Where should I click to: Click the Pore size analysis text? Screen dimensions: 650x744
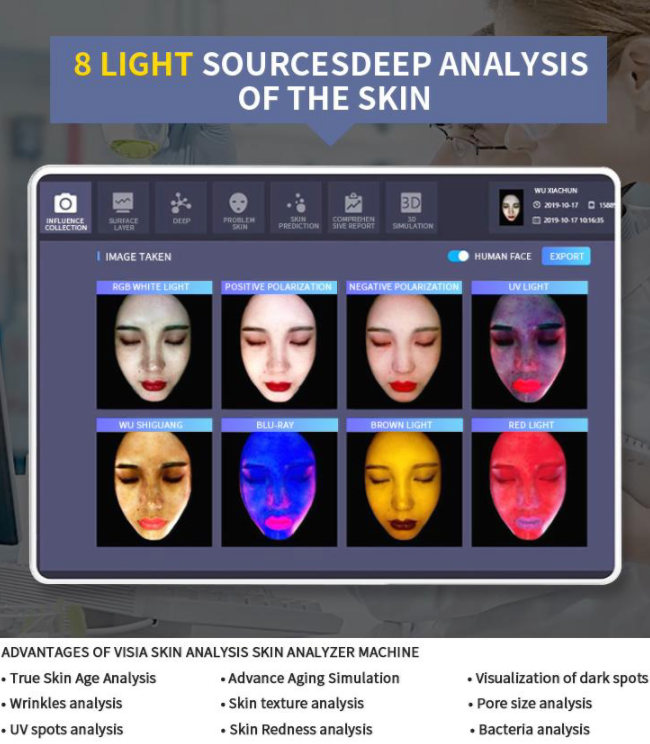pos(534,704)
